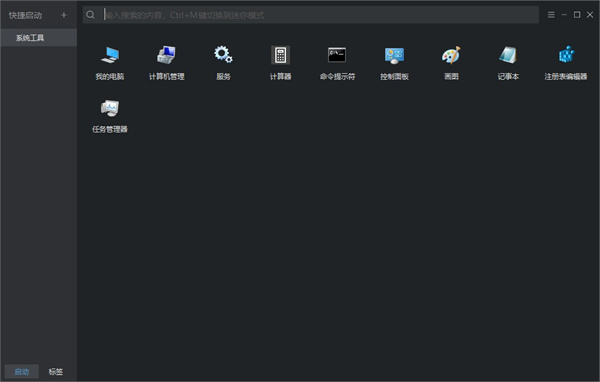Open the 记事本 notepad icon
The image size is (600, 382).
(508, 55)
